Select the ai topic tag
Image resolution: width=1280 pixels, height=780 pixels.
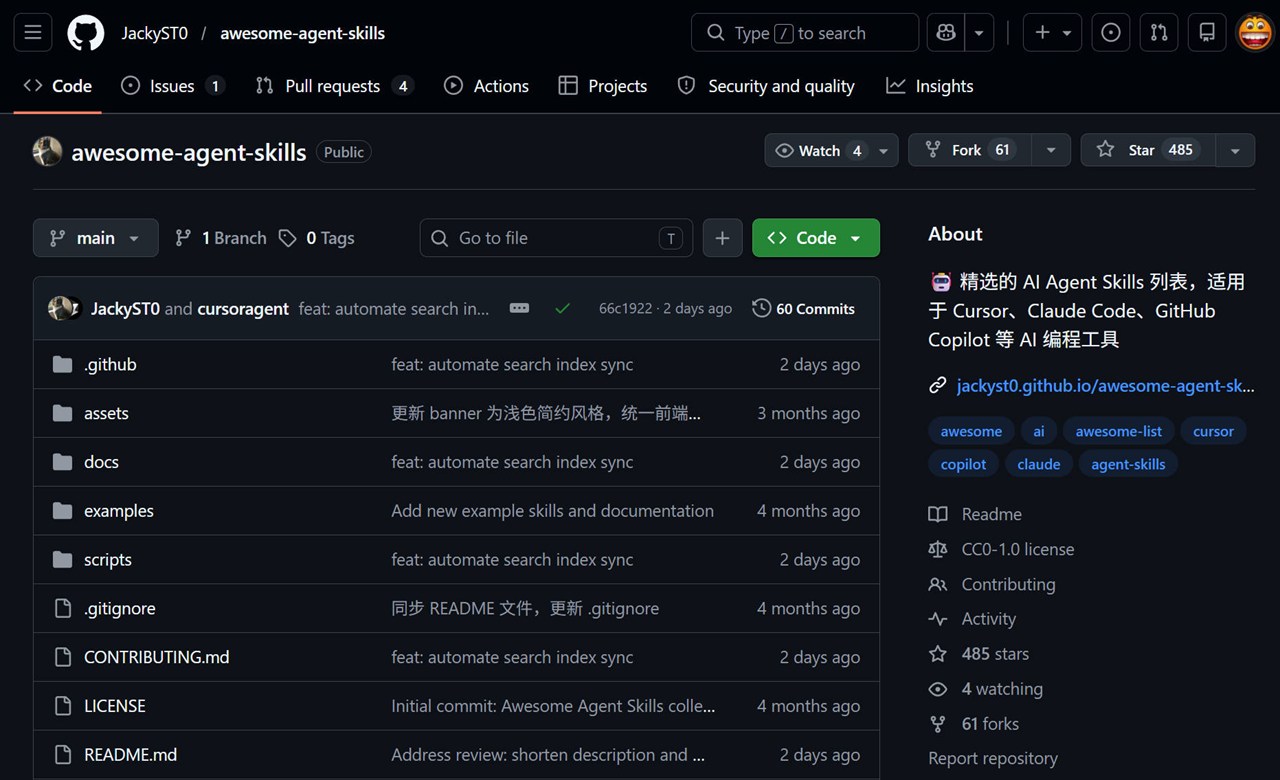[1039, 432]
